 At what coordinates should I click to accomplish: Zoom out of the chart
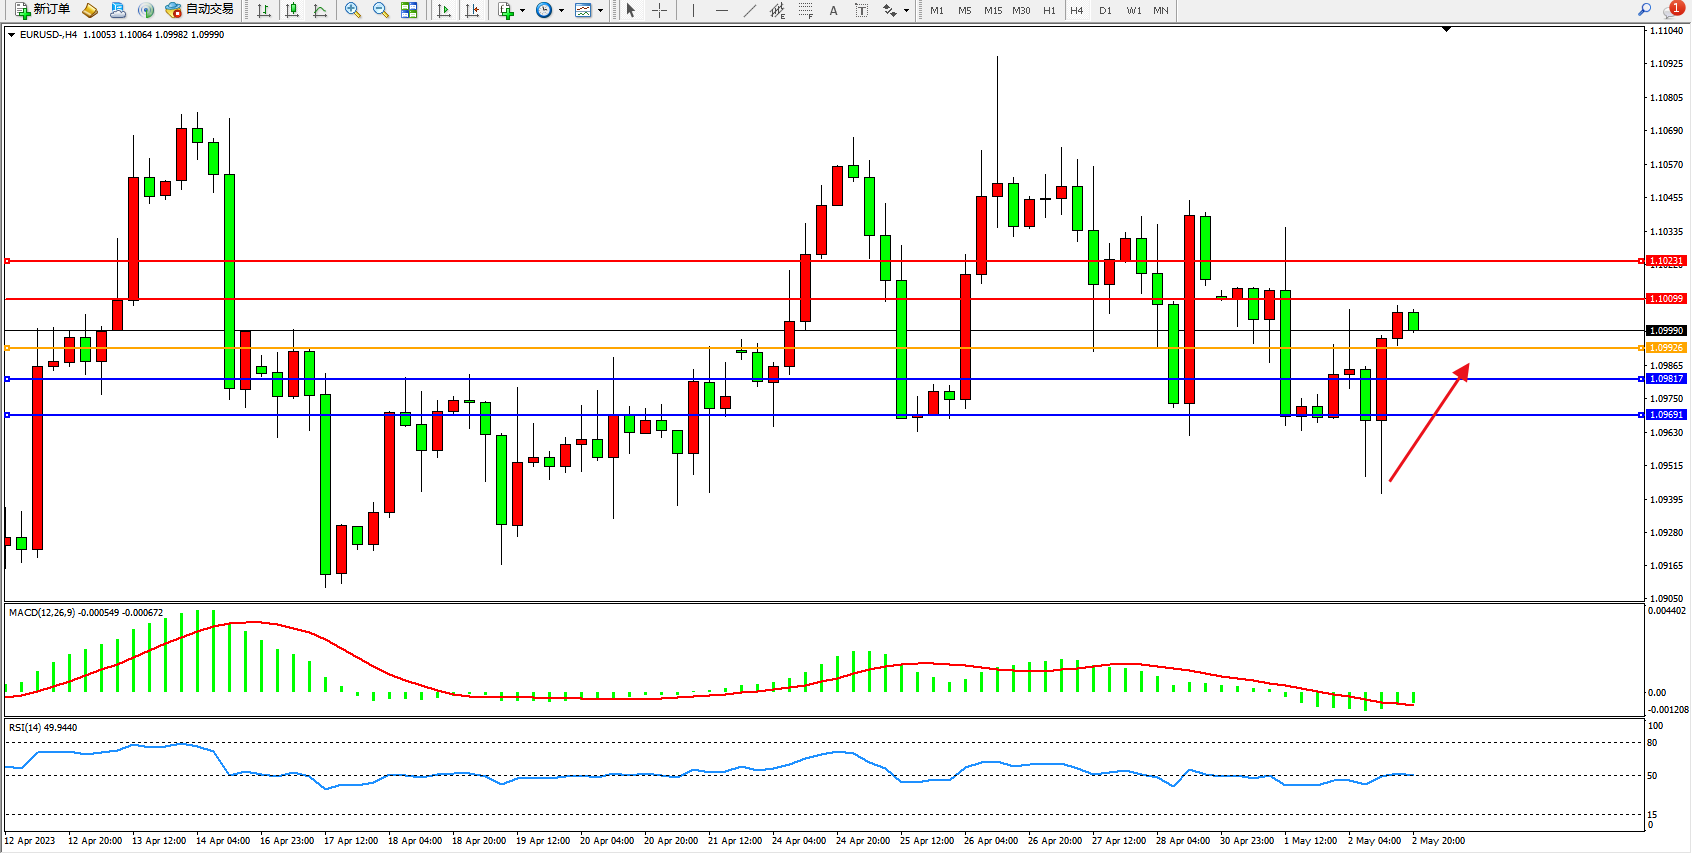[381, 10]
